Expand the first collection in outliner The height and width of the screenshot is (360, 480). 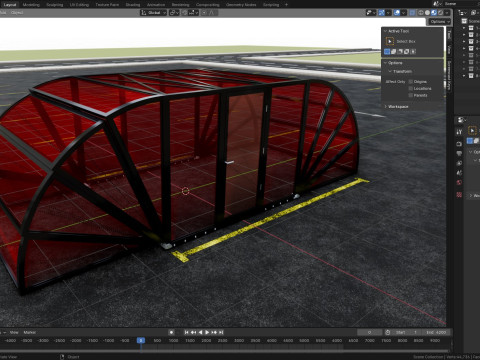464,28
